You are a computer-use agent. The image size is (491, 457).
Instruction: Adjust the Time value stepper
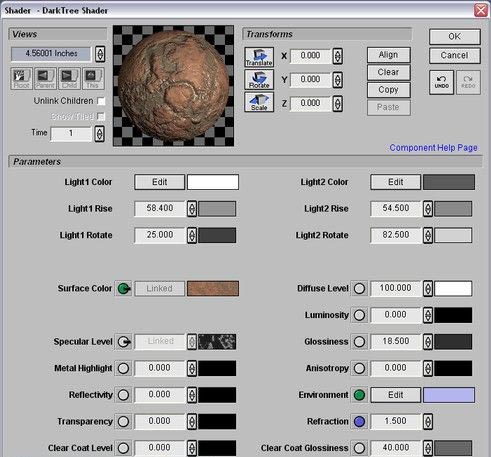click(99, 134)
